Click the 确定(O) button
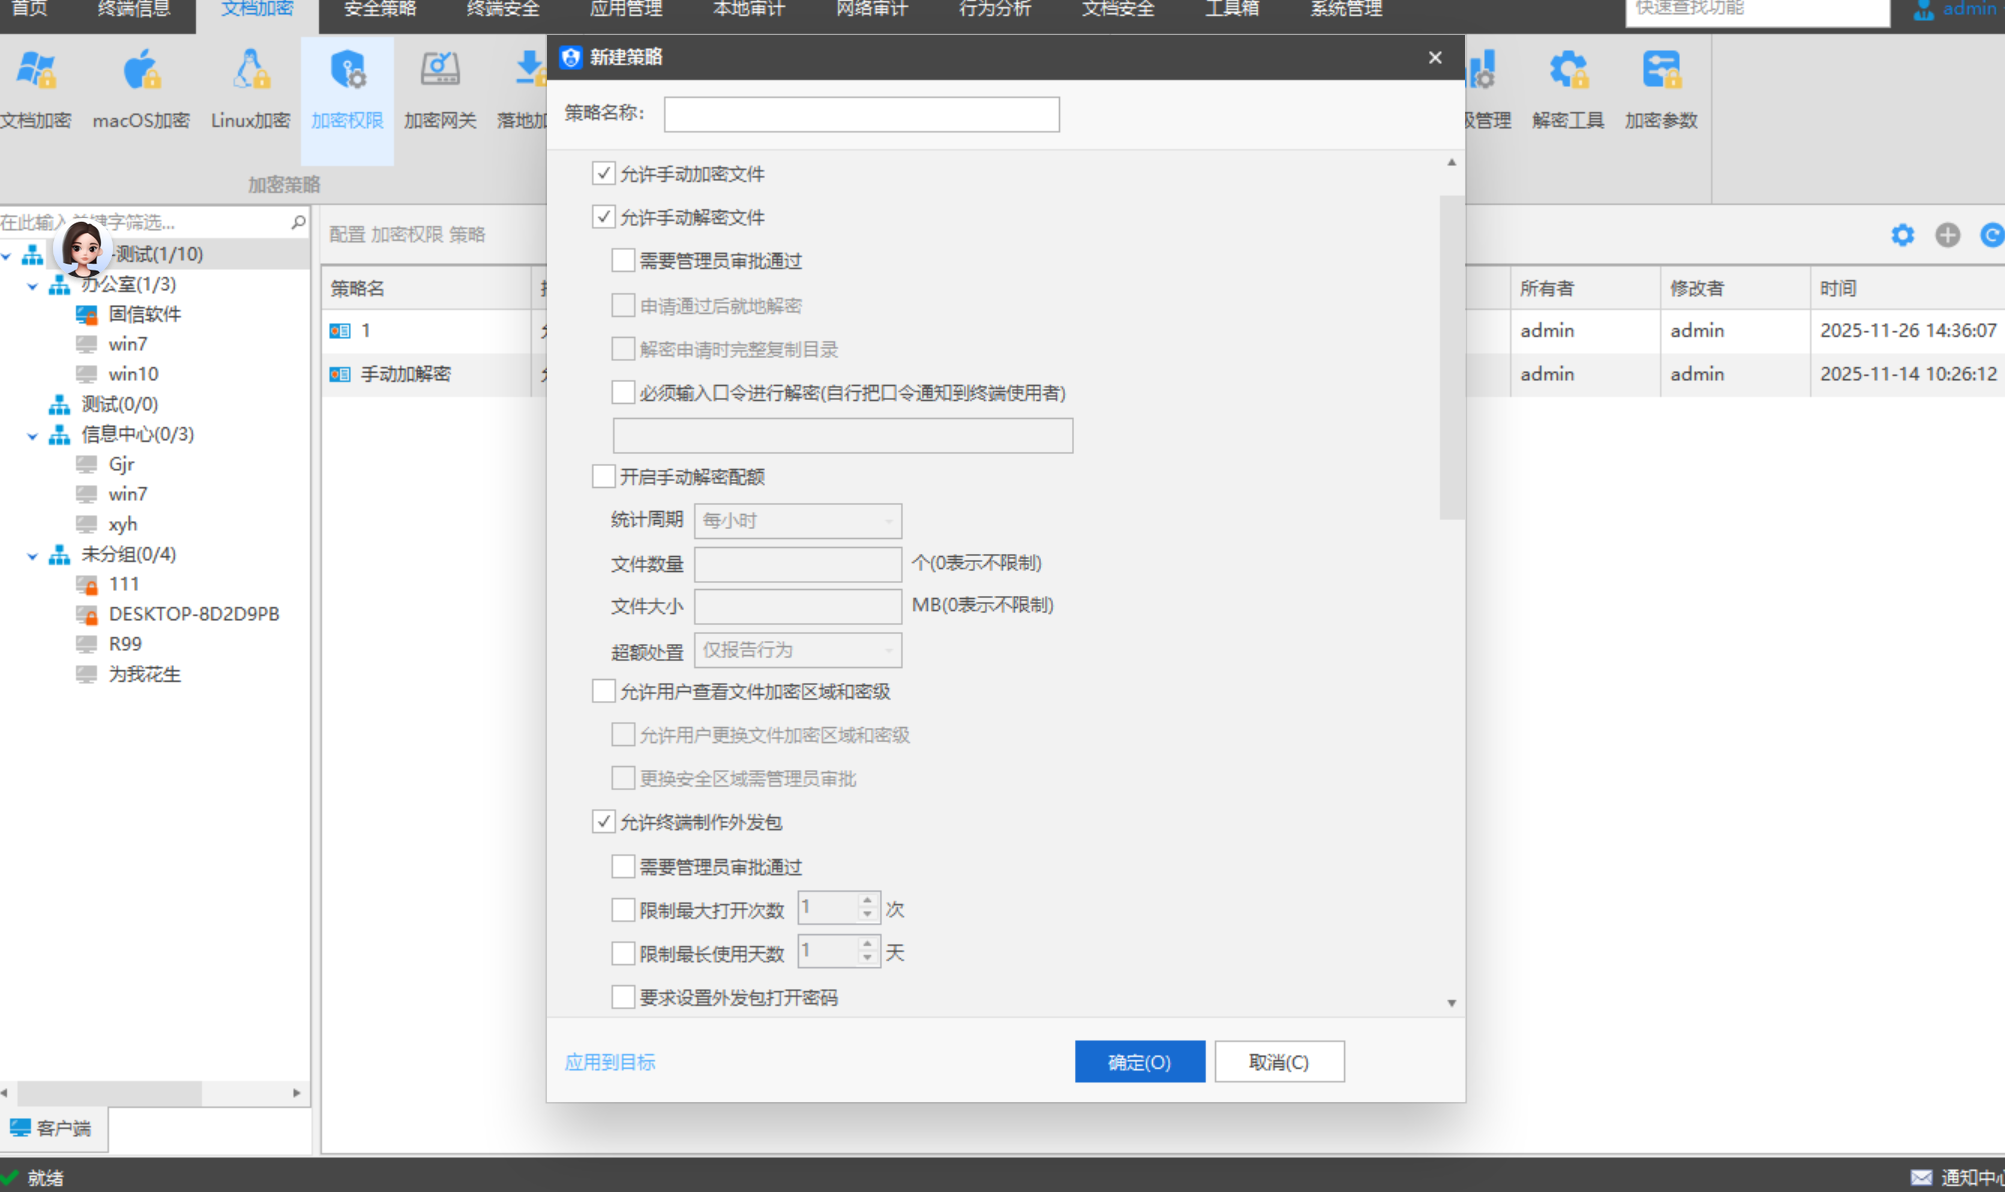Image resolution: width=2005 pixels, height=1192 pixels. point(1139,1062)
